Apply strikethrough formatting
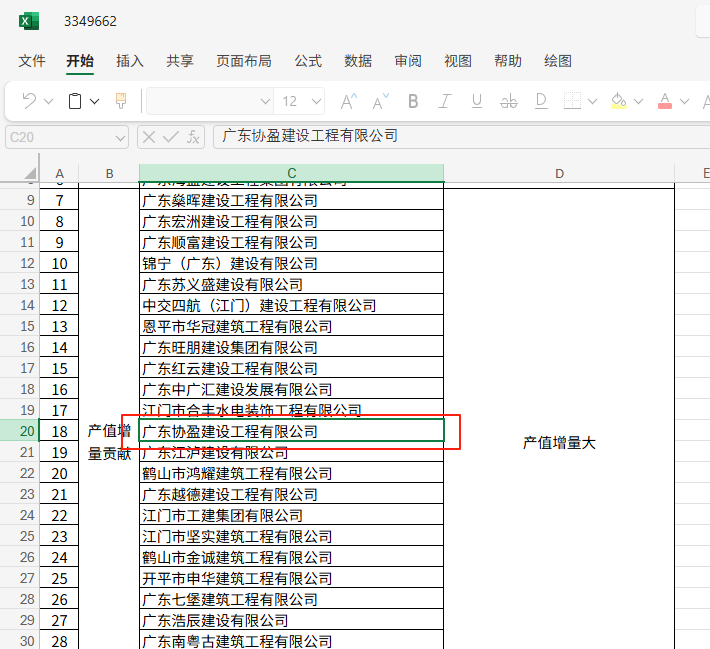Screen dimensions: 710x649 click(x=509, y=101)
